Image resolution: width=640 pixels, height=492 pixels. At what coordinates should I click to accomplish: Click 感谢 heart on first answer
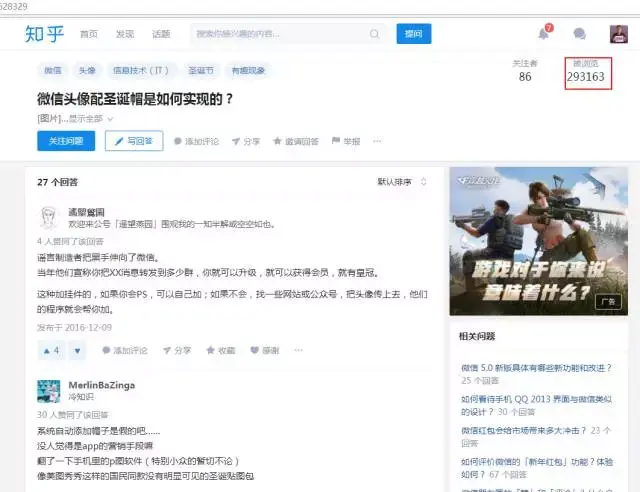pyautogui.click(x=265, y=350)
